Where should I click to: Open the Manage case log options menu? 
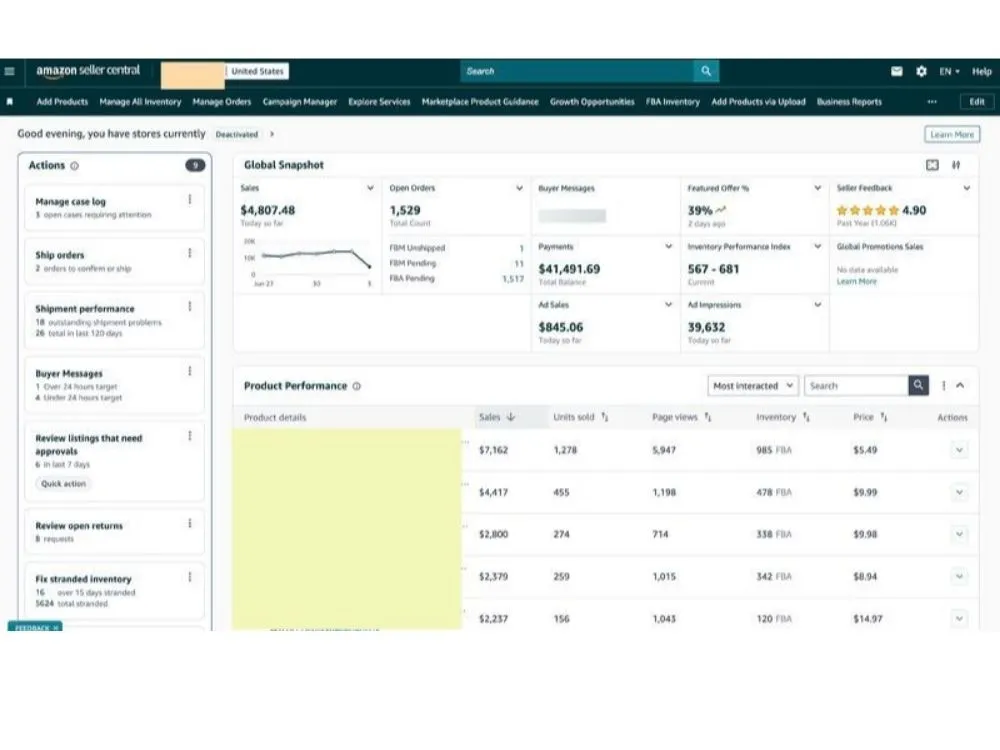(x=189, y=200)
